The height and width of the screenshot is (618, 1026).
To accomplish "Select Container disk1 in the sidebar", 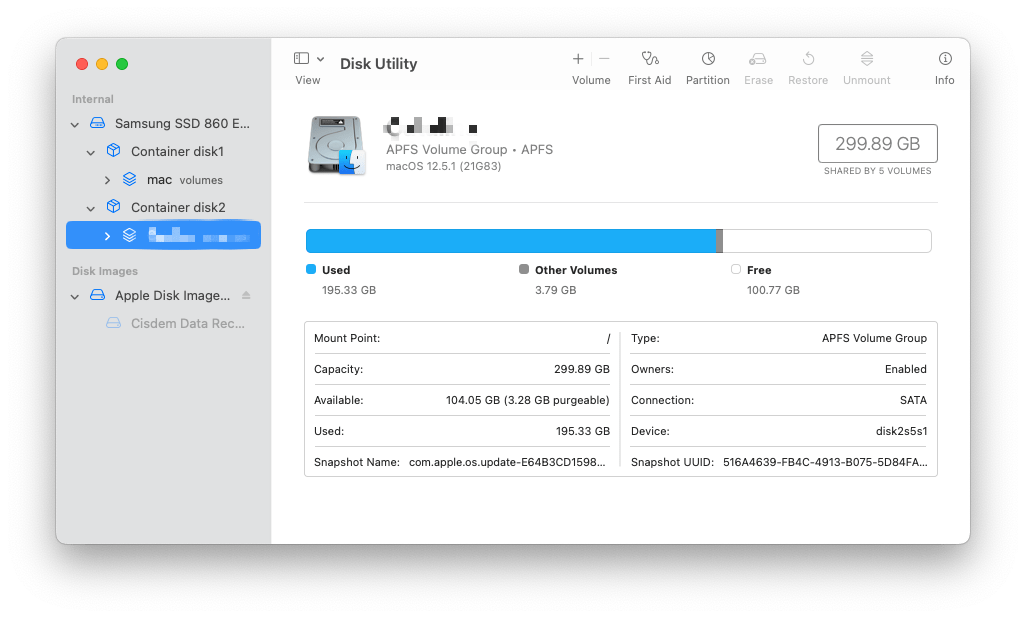I will tap(177, 152).
